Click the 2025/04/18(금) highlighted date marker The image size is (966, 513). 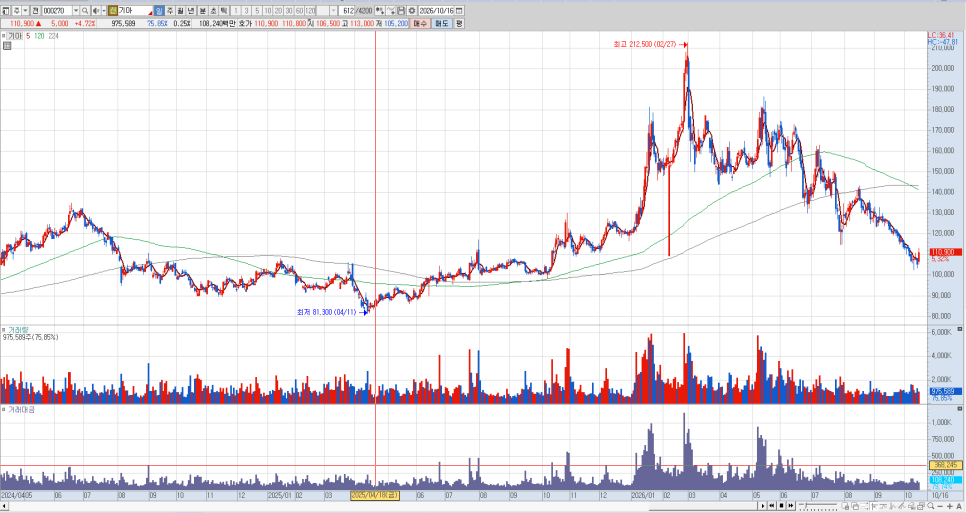click(375, 495)
